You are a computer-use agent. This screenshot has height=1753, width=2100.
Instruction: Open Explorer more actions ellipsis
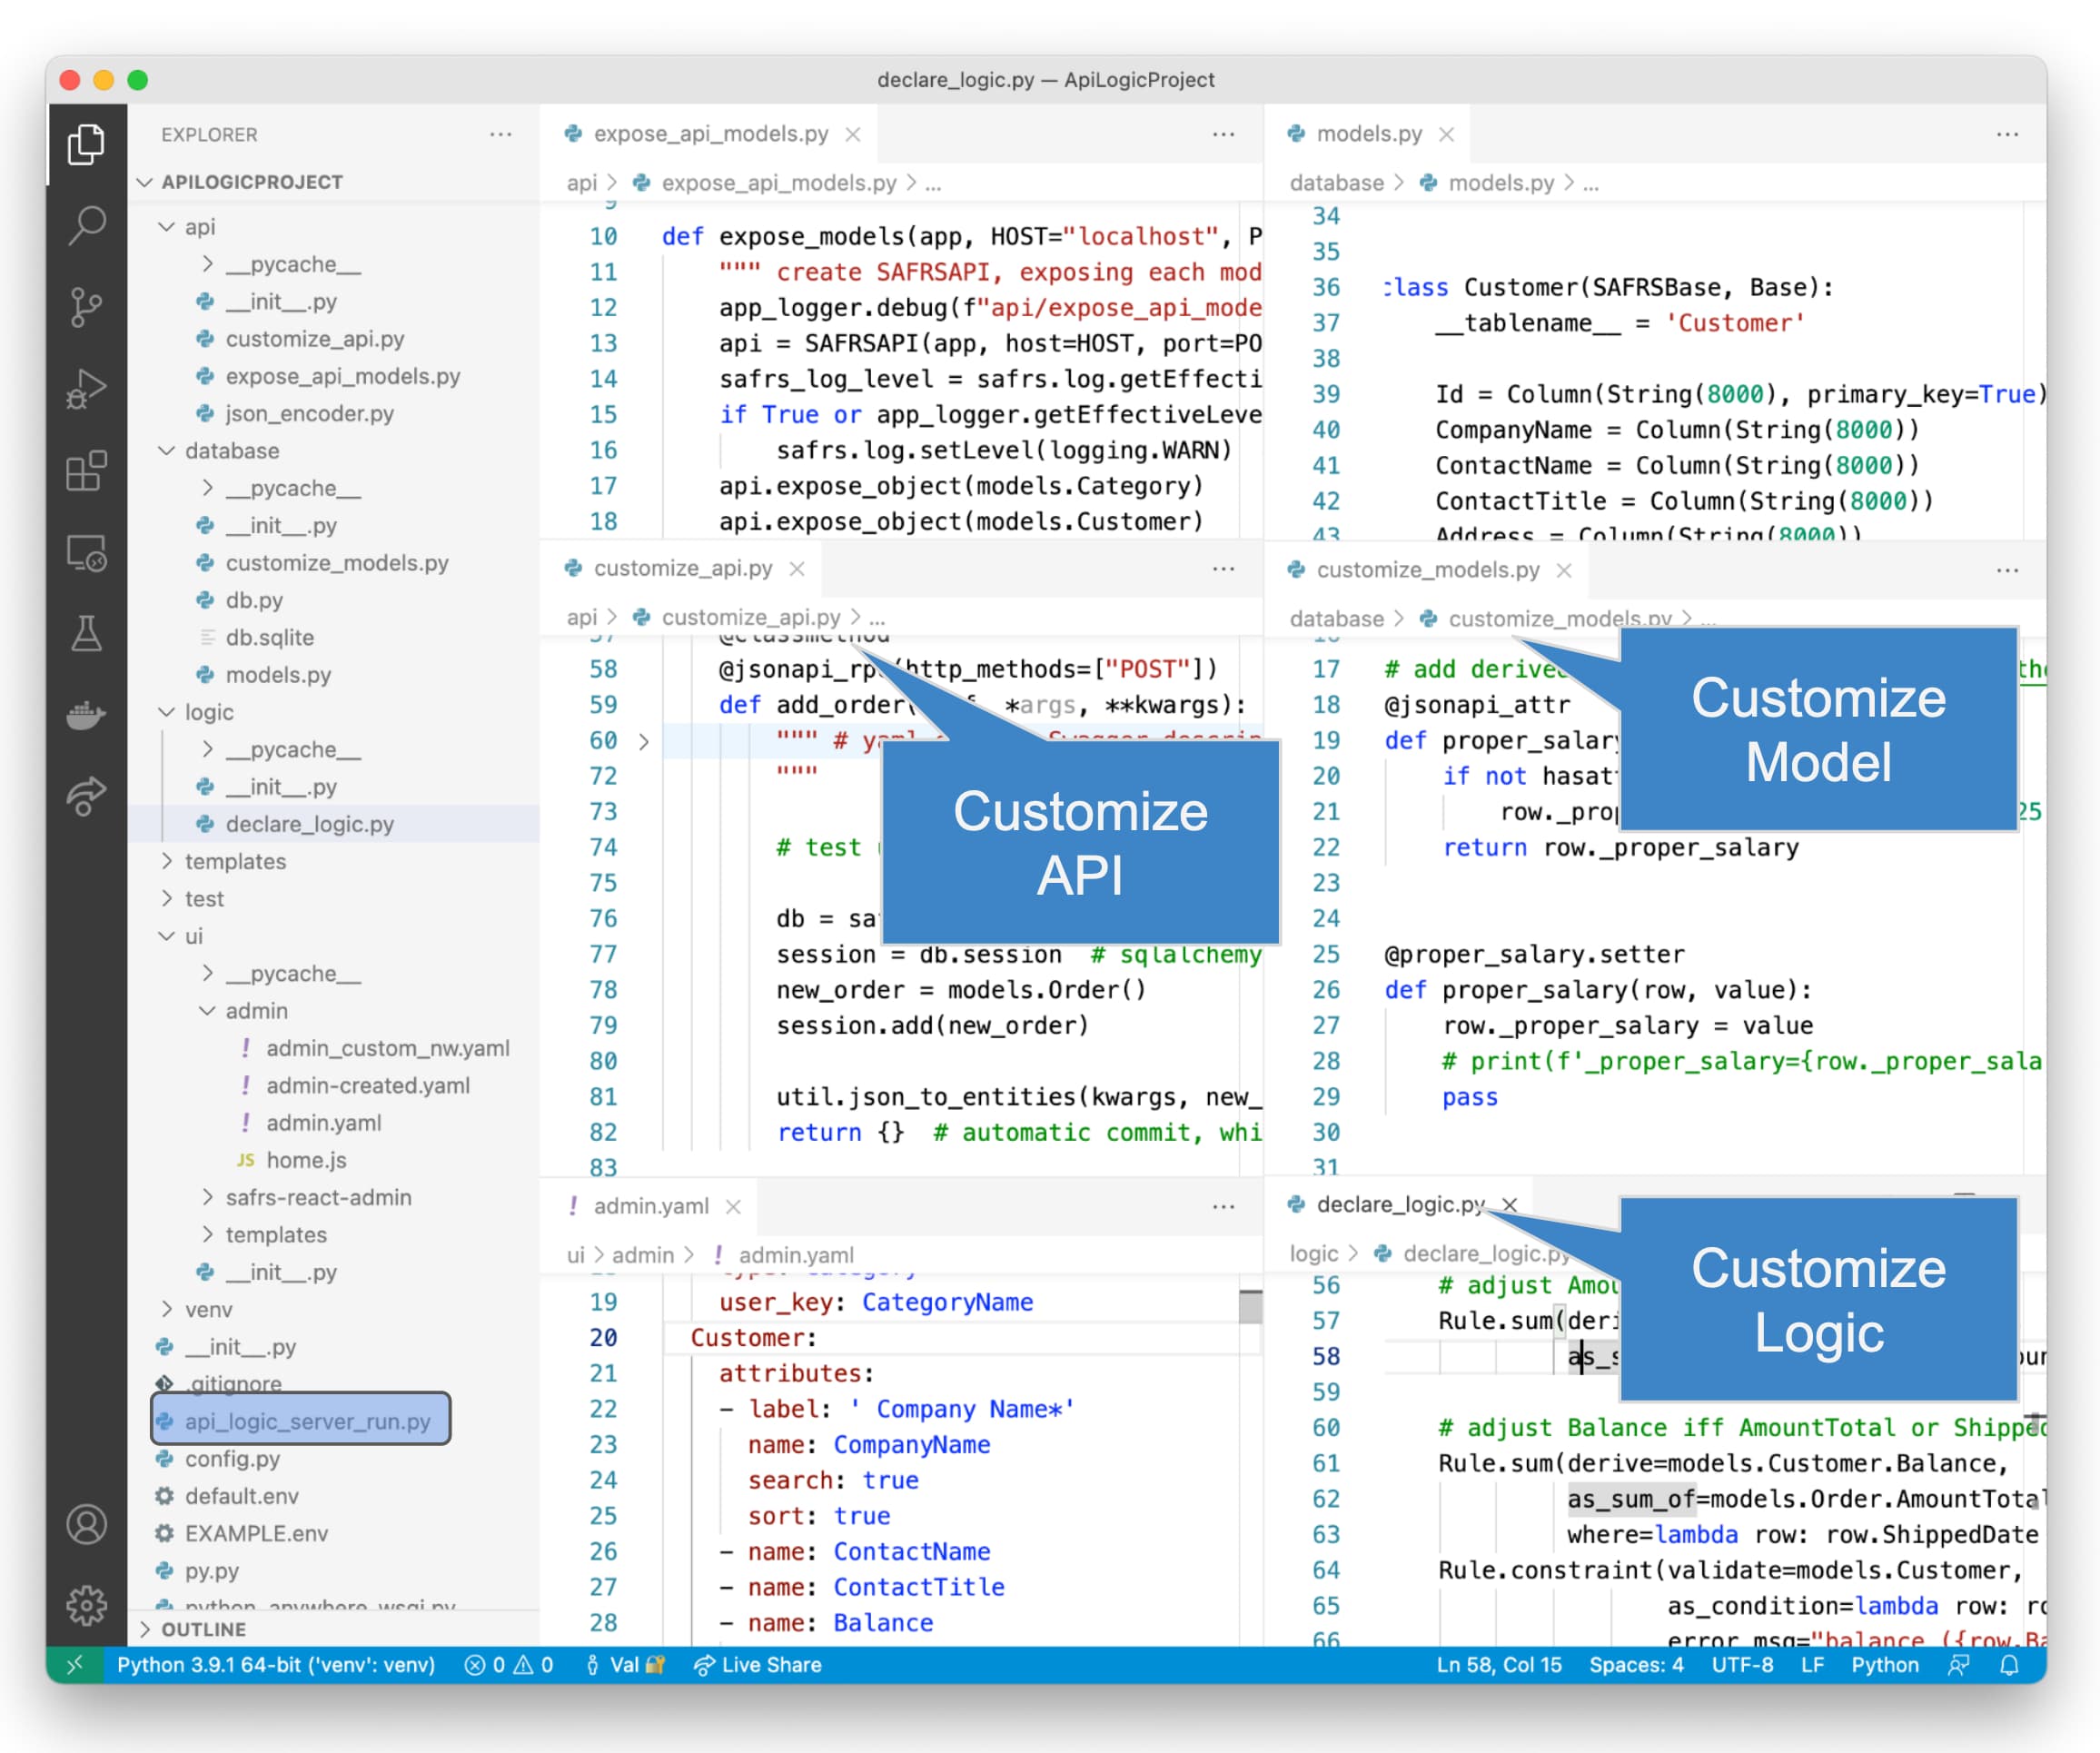click(x=501, y=134)
